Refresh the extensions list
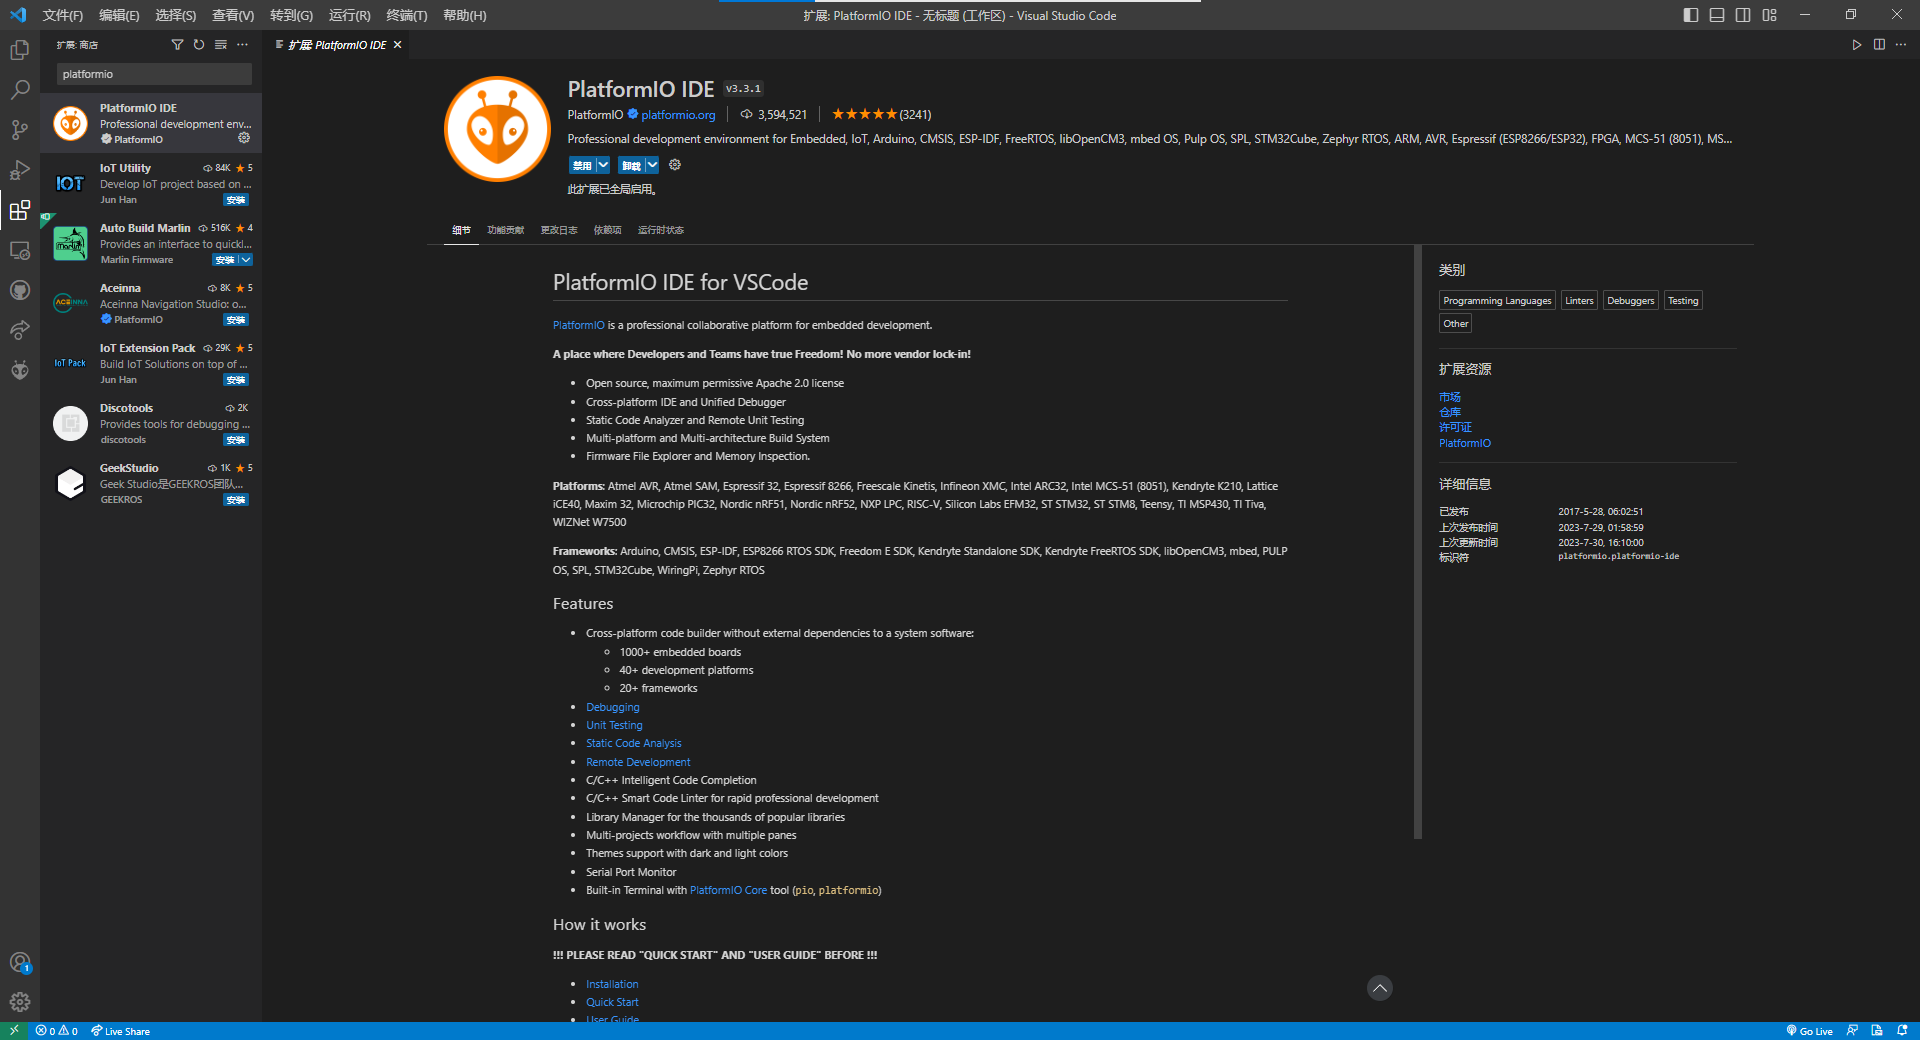 [199, 45]
